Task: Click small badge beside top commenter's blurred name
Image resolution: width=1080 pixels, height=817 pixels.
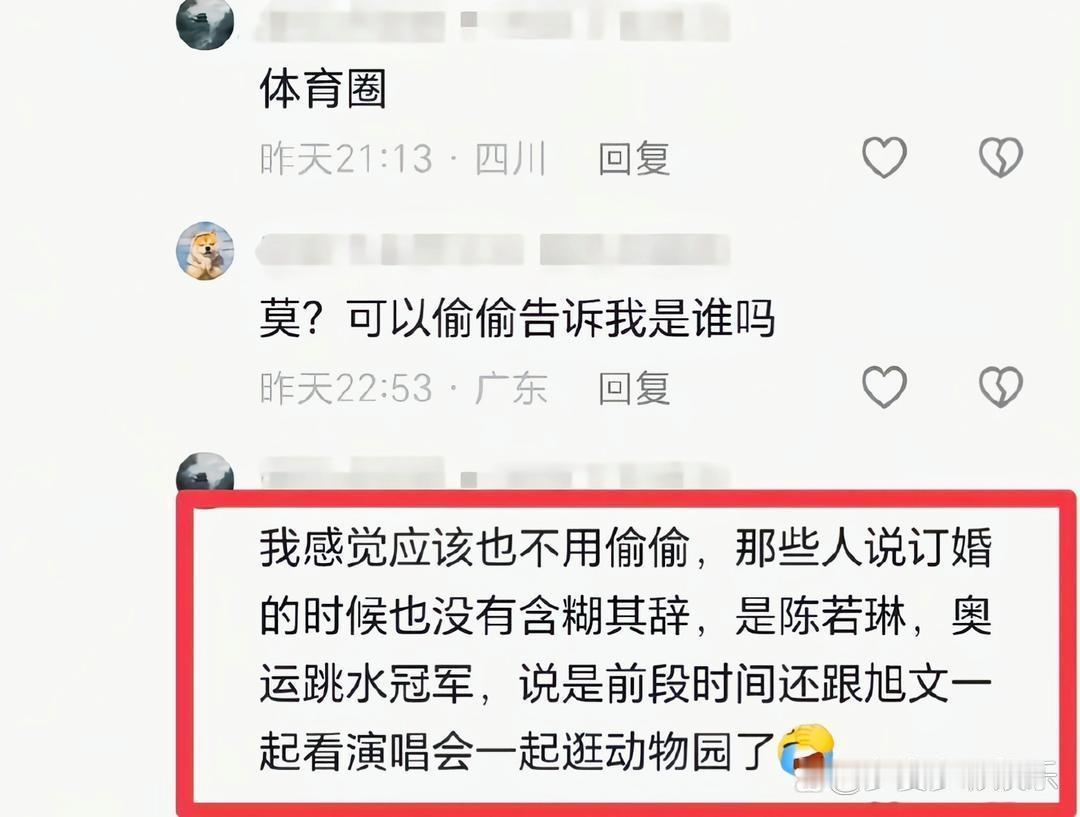Action: 469,19
